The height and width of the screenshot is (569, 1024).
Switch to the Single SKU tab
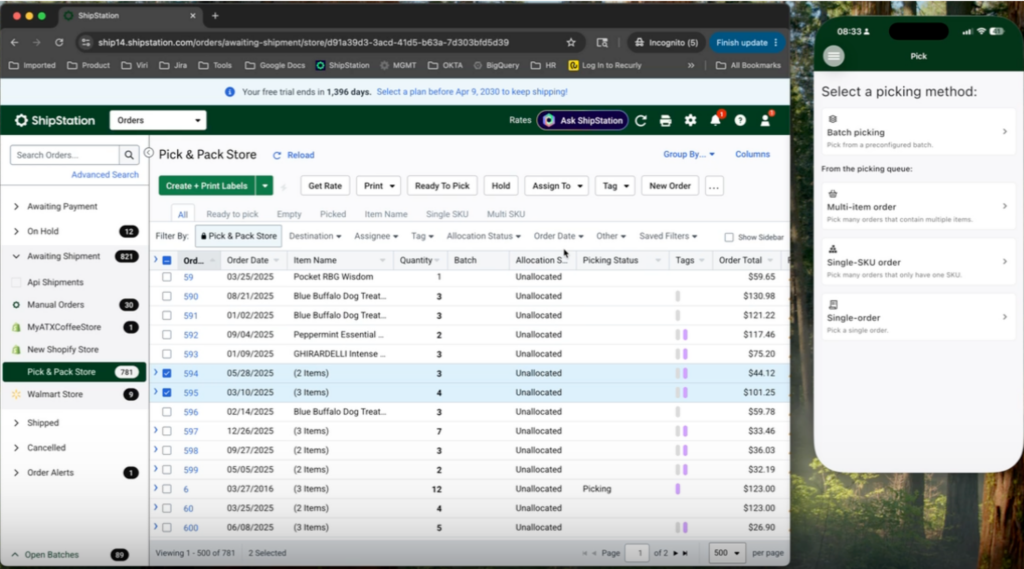tap(447, 214)
